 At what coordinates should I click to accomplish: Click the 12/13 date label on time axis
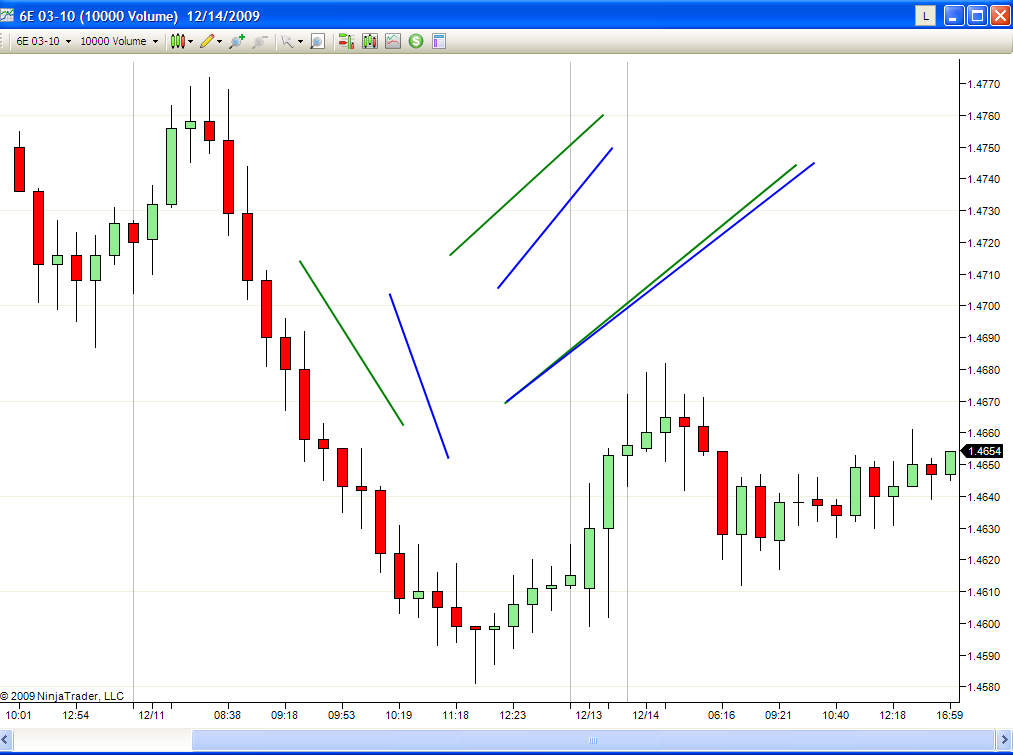[x=589, y=715]
